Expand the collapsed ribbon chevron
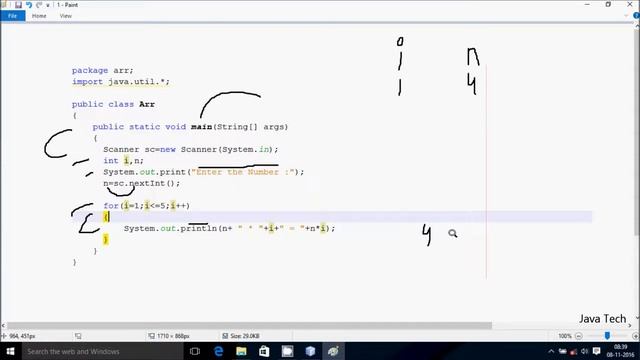640x360 pixels. (626, 16)
